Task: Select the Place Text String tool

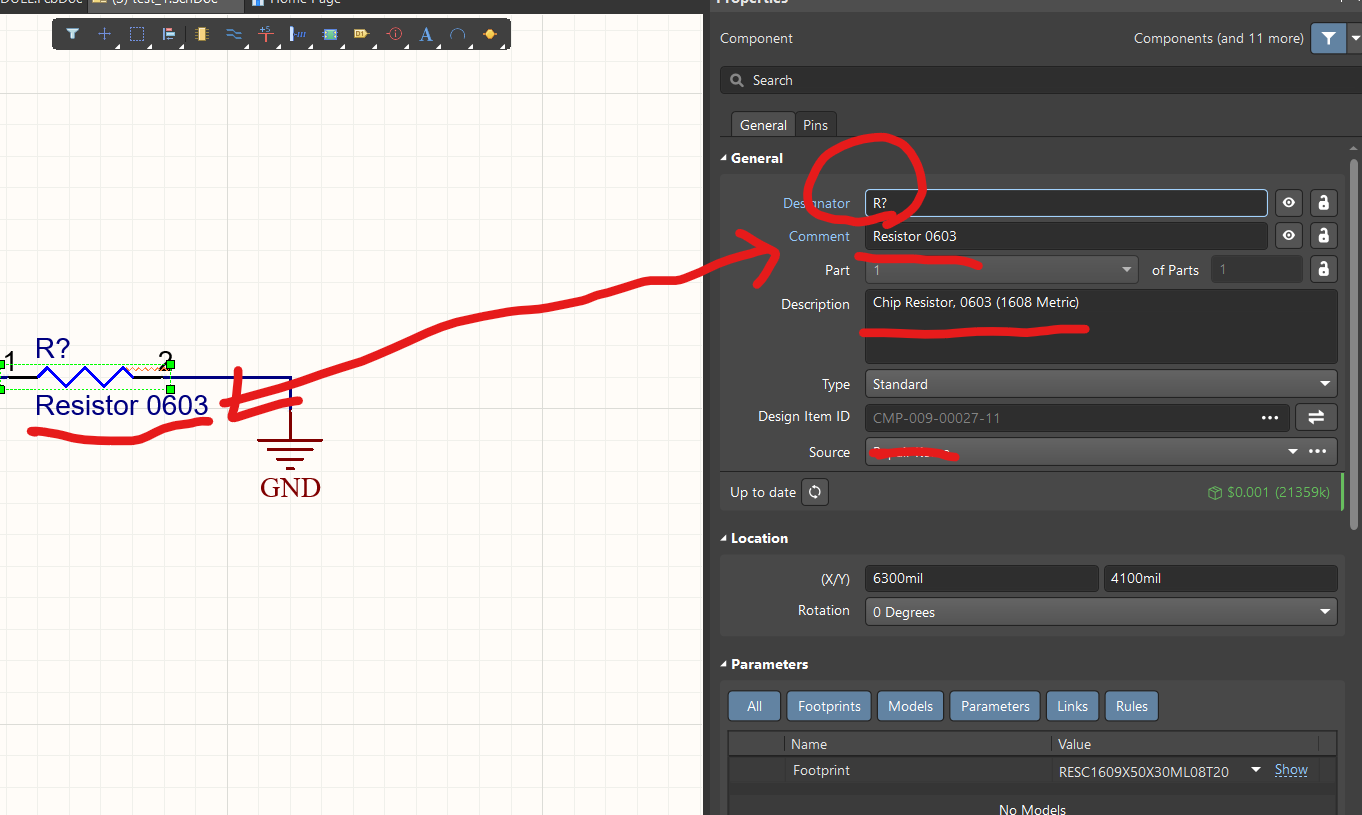Action: click(426, 34)
